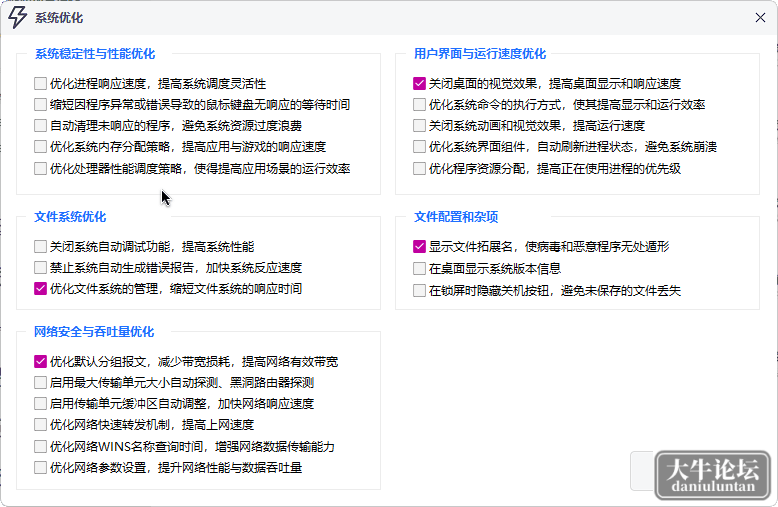Enable 优化进程响应速度 checkbox
This screenshot has width=778, height=507.
(x=40, y=83)
